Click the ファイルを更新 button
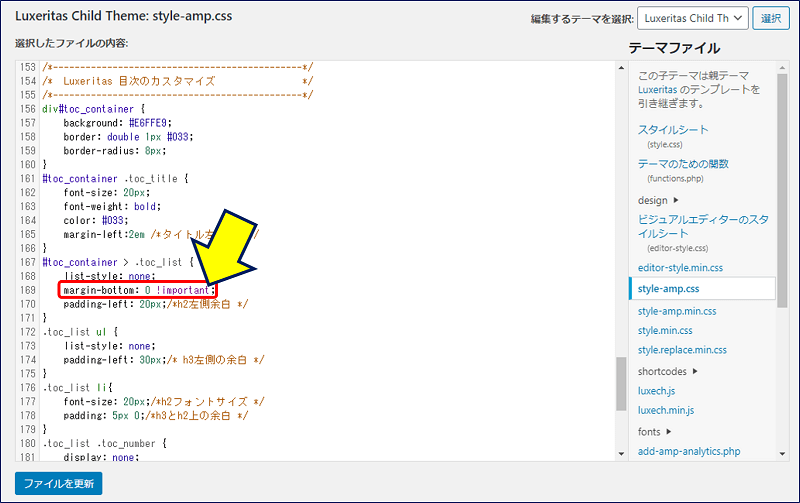 (x=59, y=483)
